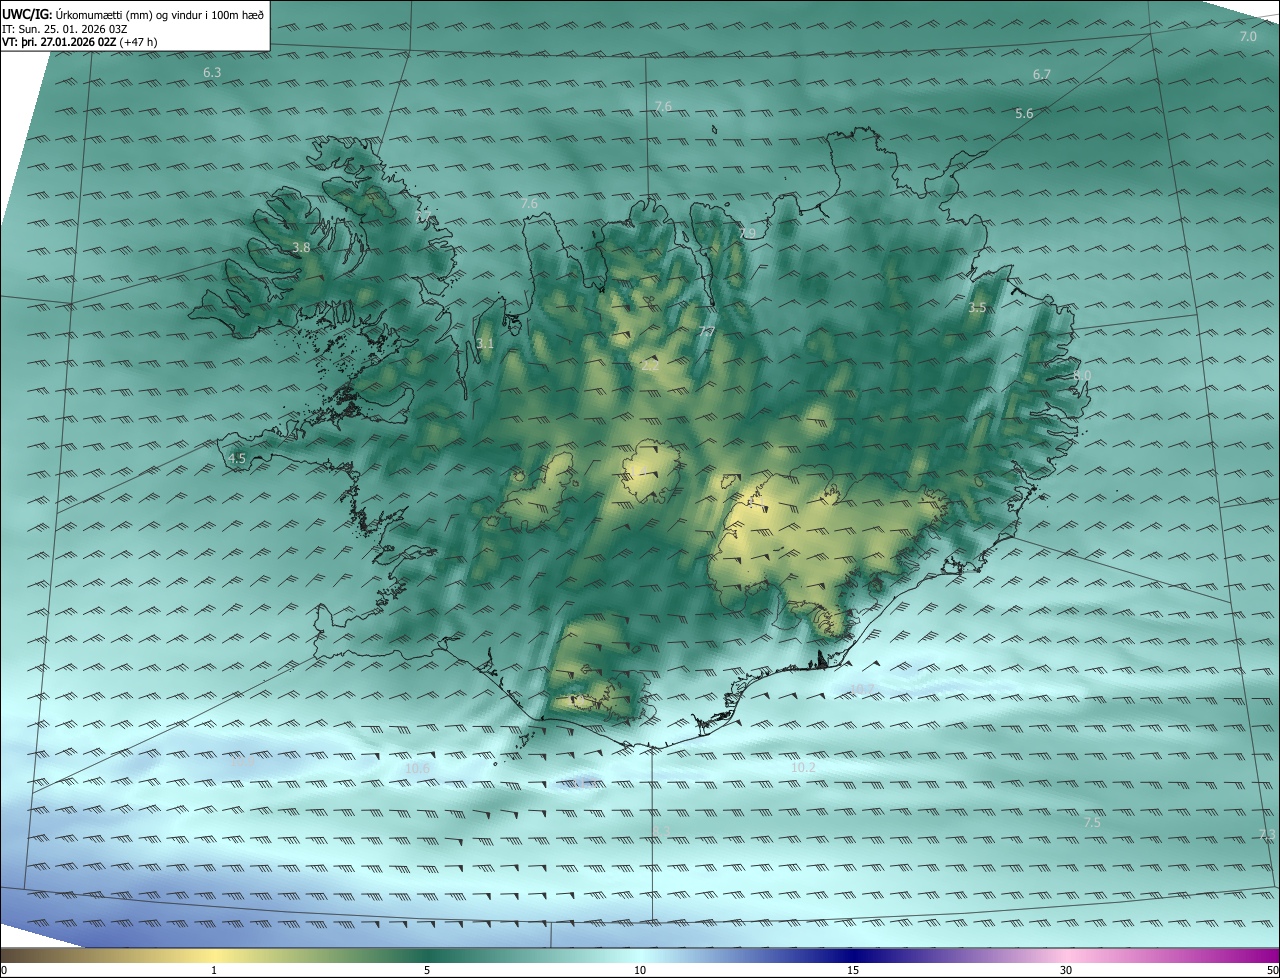Click the '50' tick on the colour scale
Viewport: 1280px width, 978px height.
(1272, 970)
